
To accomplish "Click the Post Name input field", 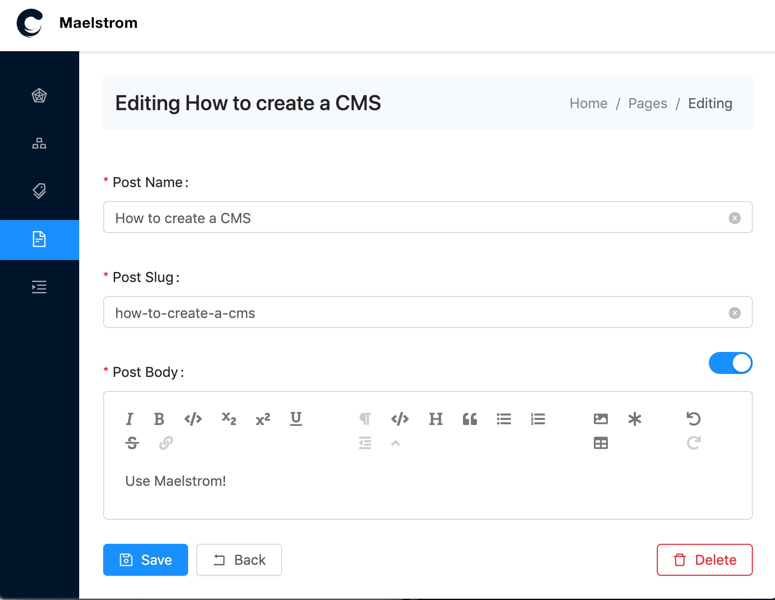I will coord(428,217).
